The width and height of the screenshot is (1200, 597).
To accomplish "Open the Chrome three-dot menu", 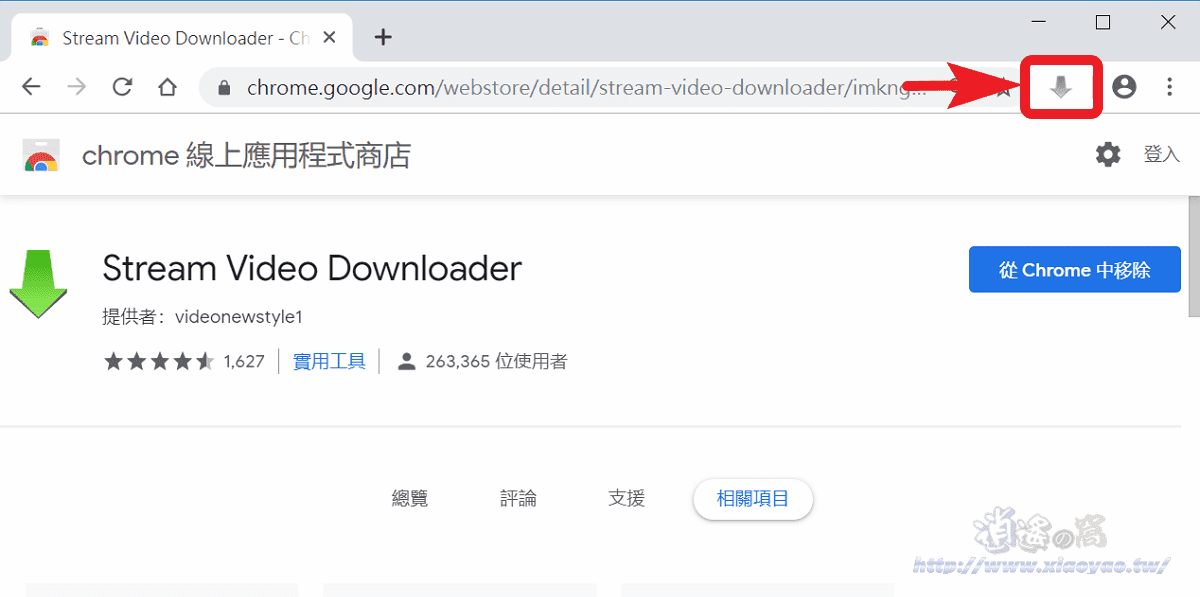I will [1169, 87].
